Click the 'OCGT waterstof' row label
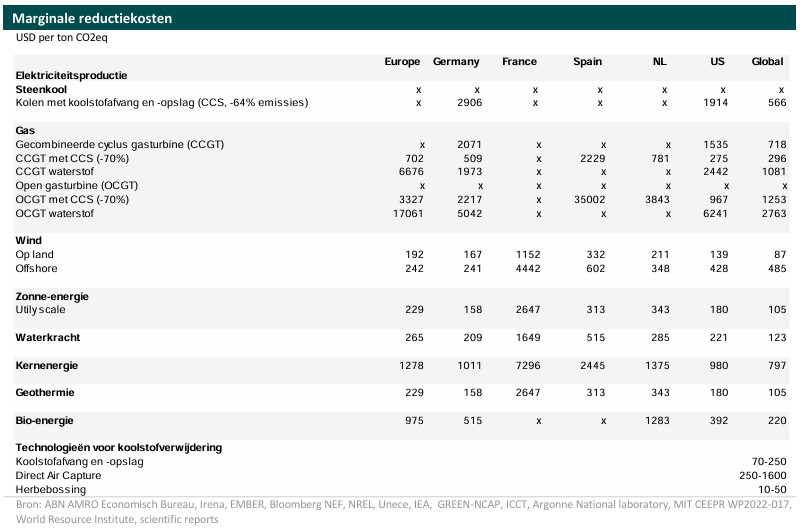The height and width of the screenshot is (530, 811). pyautogui.click(x=54, y=213)
